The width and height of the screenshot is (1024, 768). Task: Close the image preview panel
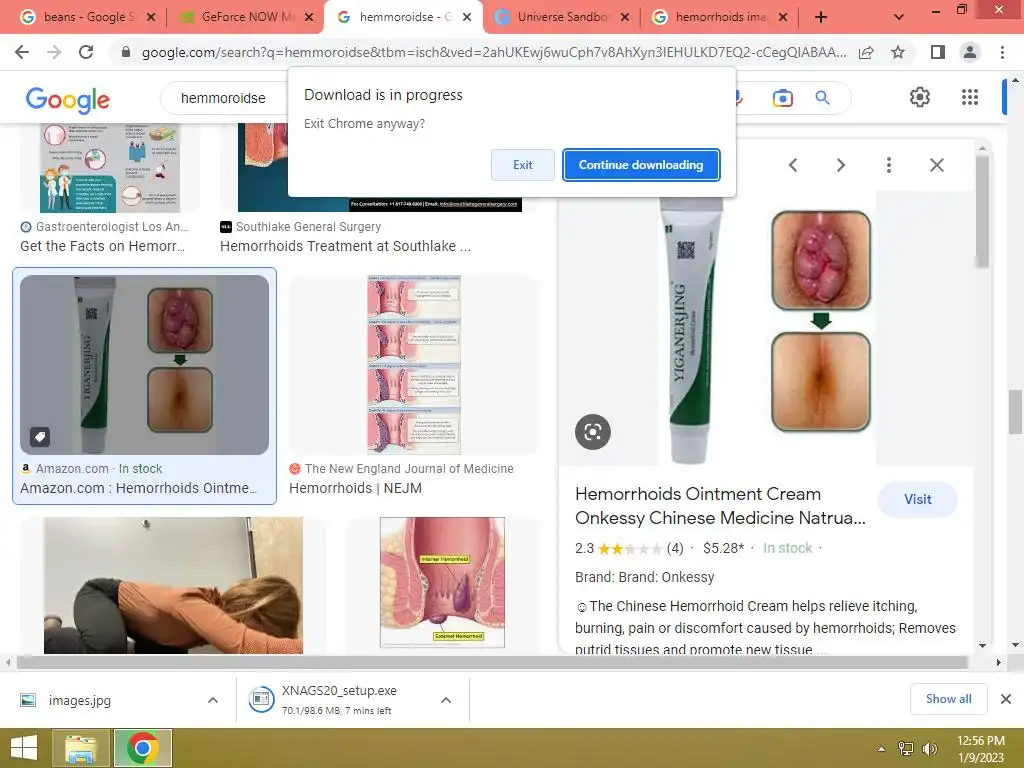[x=936, y=165]
